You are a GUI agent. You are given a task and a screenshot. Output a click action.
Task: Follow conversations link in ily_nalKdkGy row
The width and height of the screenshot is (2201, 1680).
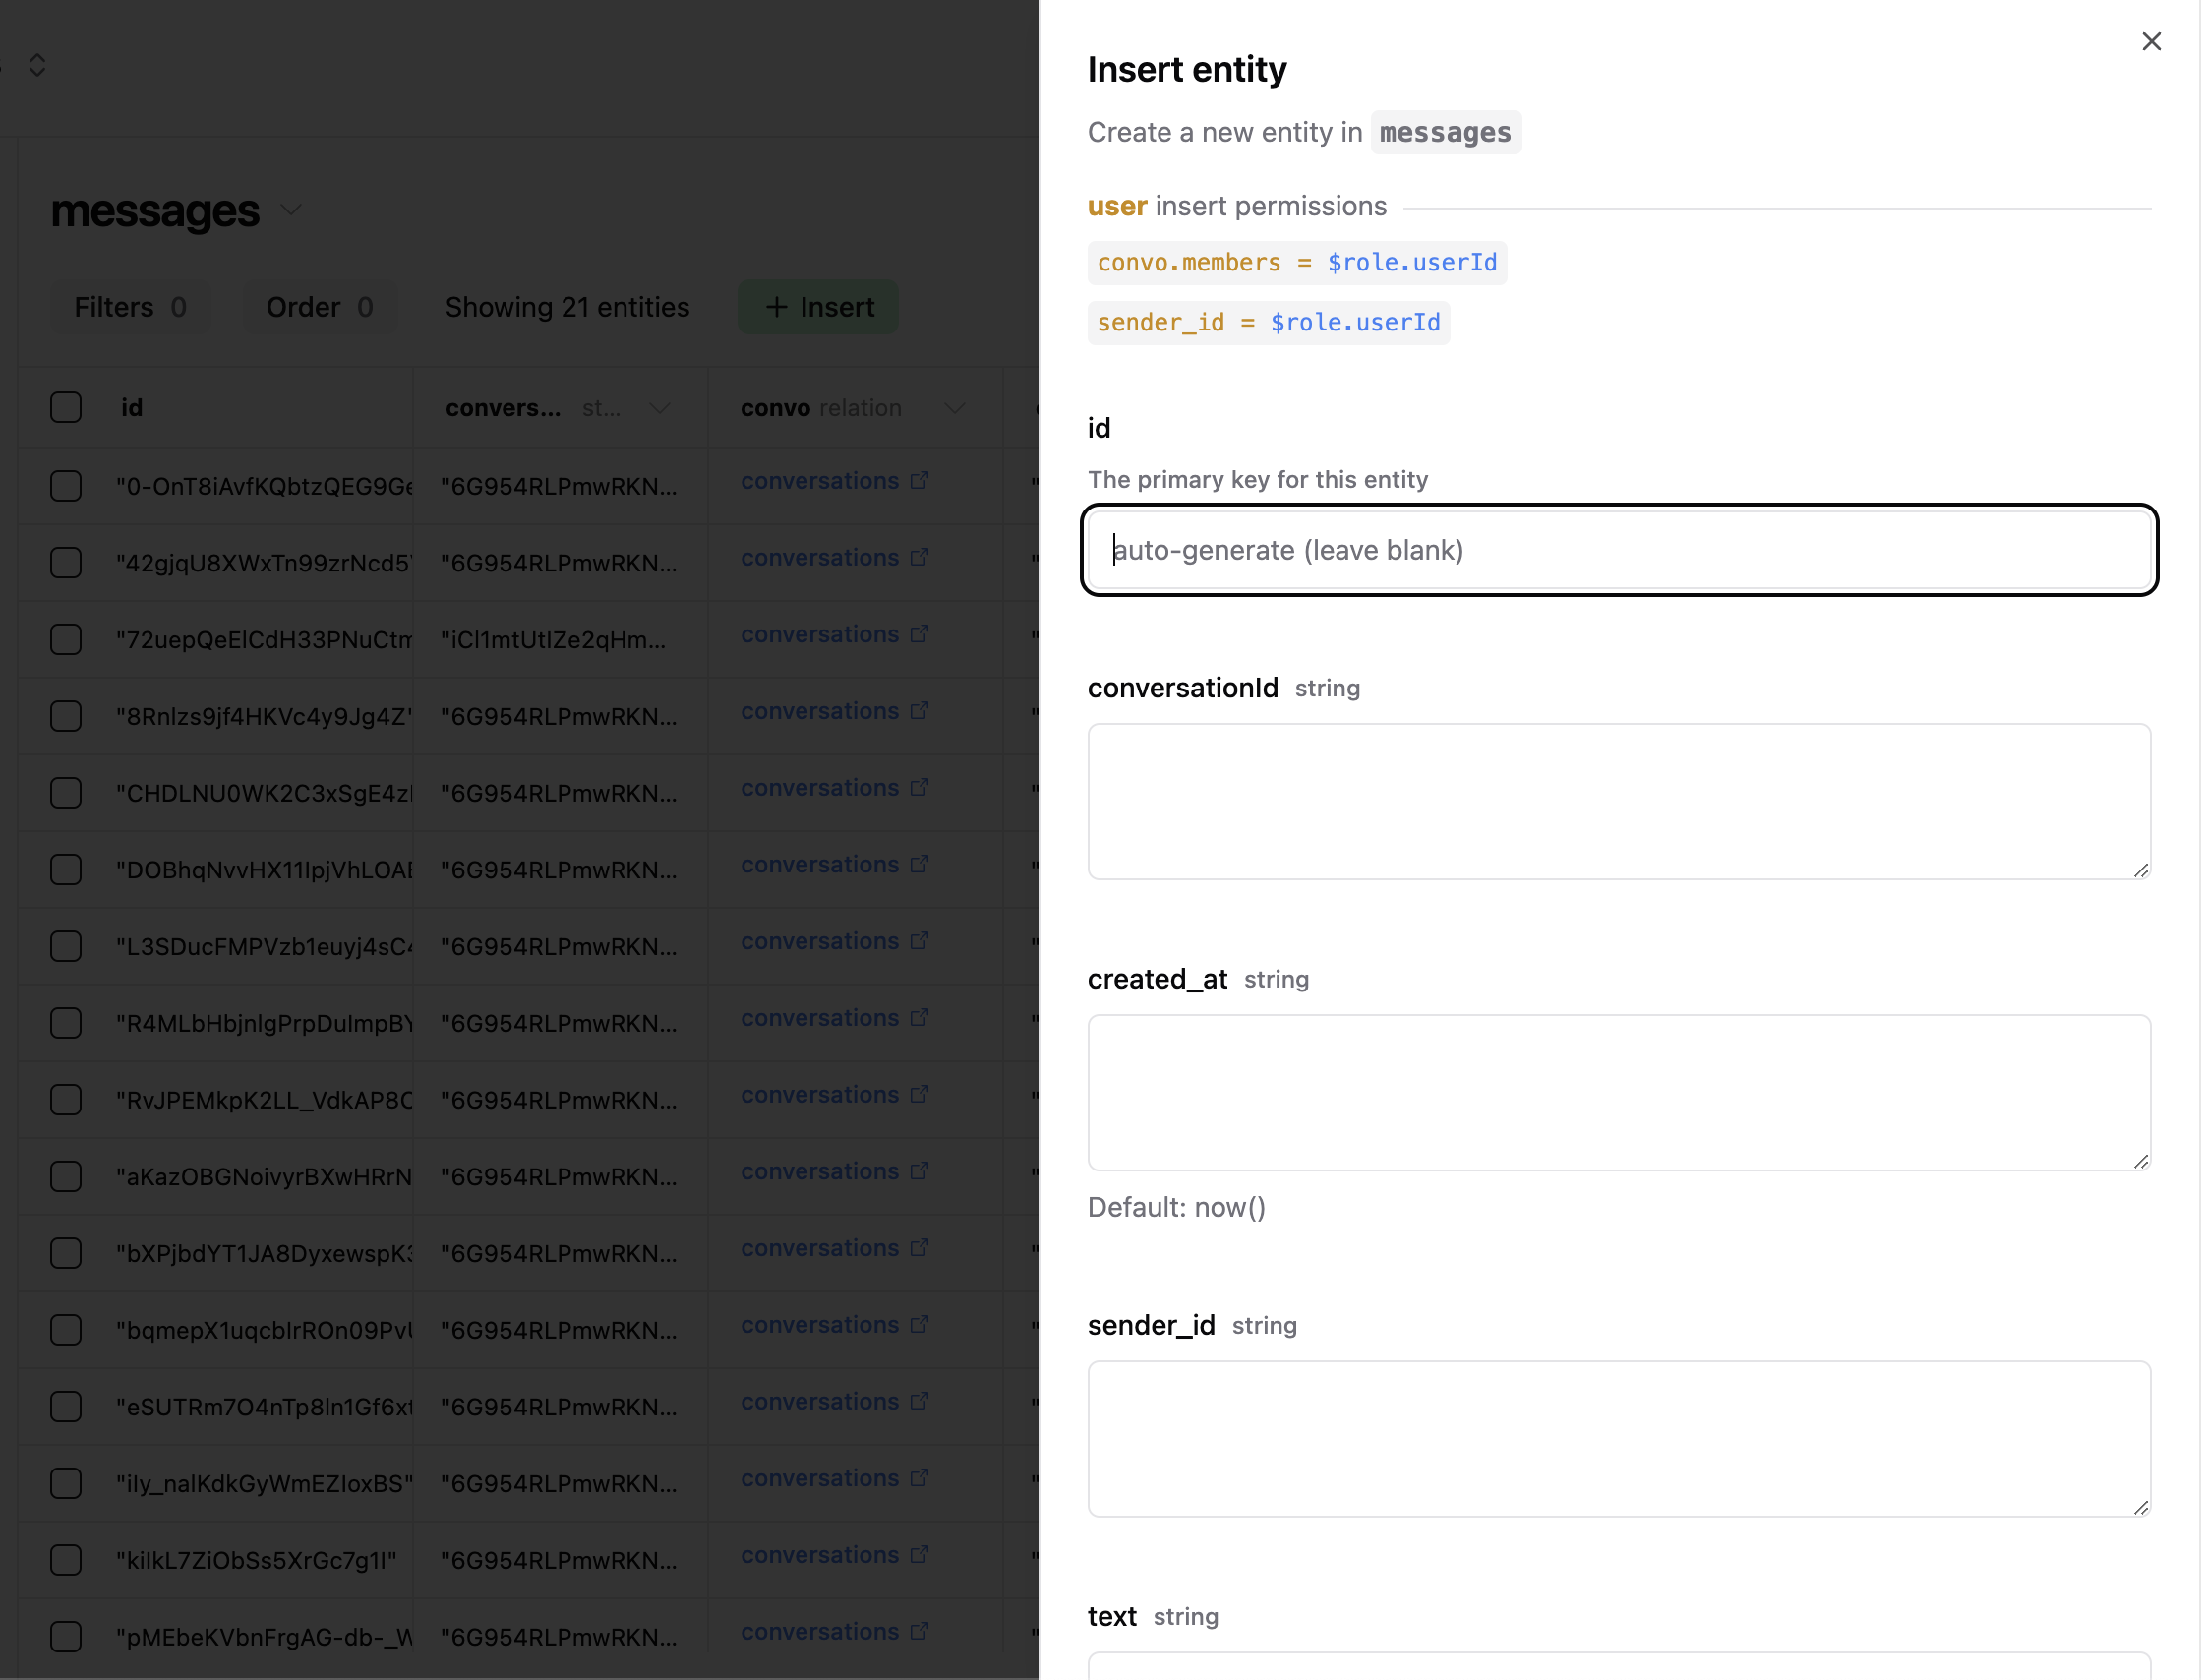[820, 1478]
